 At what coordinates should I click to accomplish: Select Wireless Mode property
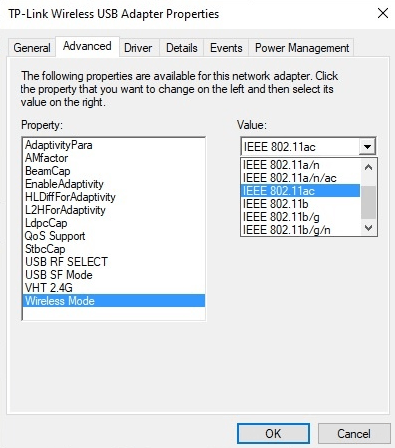click(114, 301)
